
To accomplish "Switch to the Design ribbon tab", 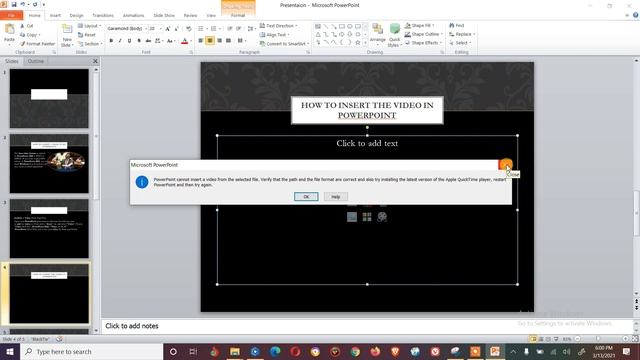I will 76,15.
